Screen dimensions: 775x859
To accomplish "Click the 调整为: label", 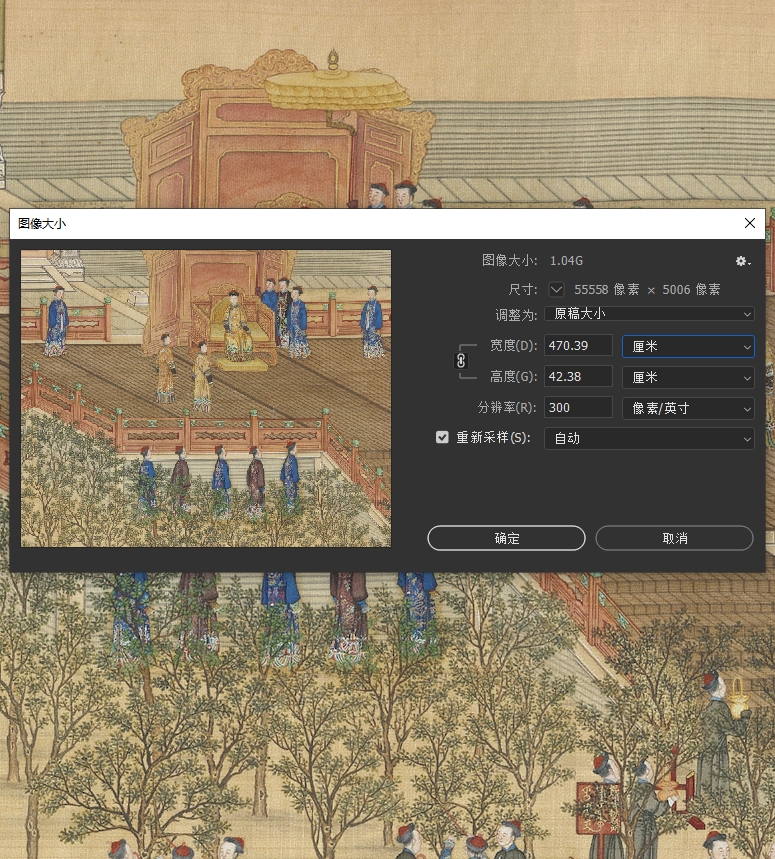I will click(516, 315).
